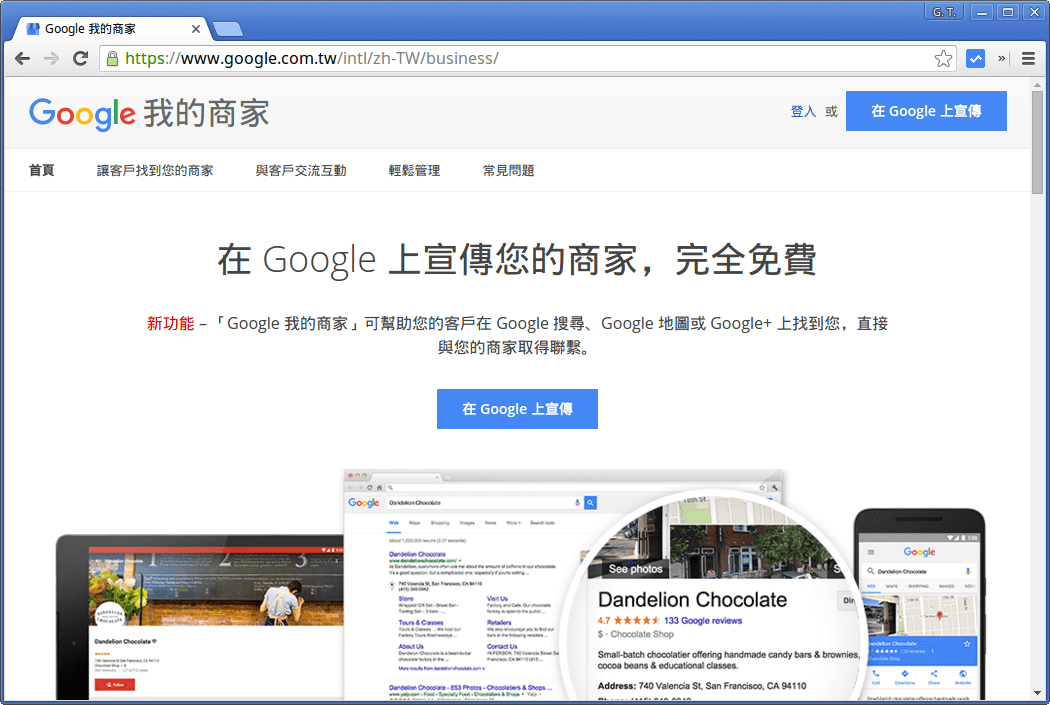The image size is (1050, 705).
Task: Click the page reload icon
Action: point(80,58)
